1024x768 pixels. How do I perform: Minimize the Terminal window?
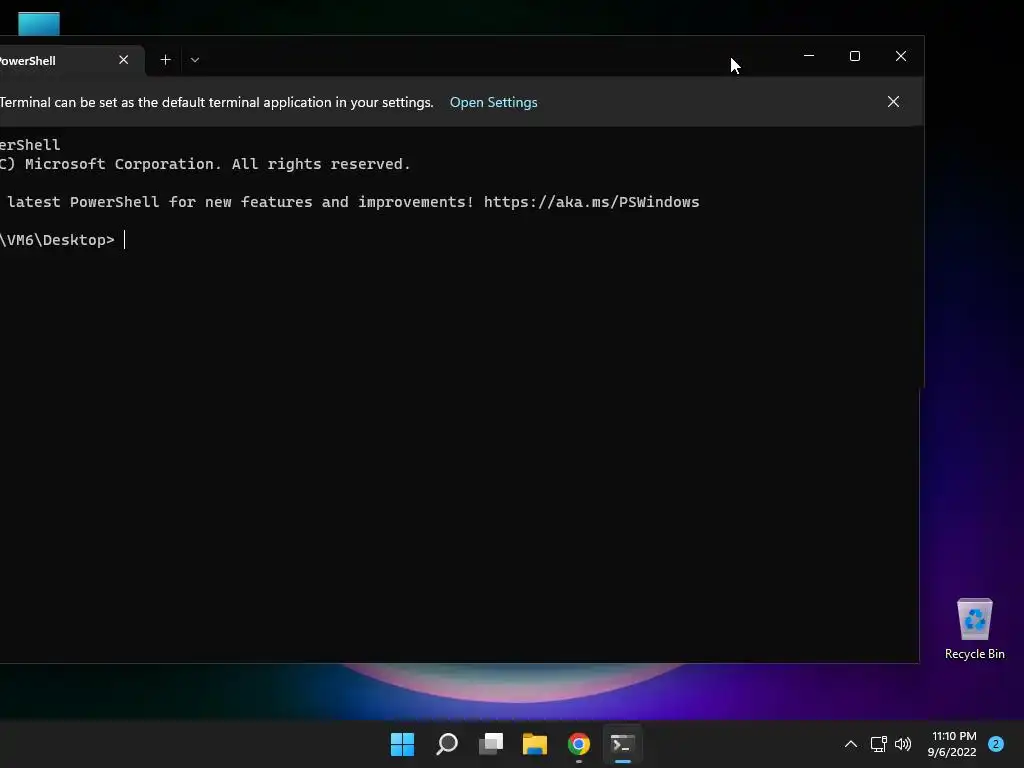click(x=808, y=56)
